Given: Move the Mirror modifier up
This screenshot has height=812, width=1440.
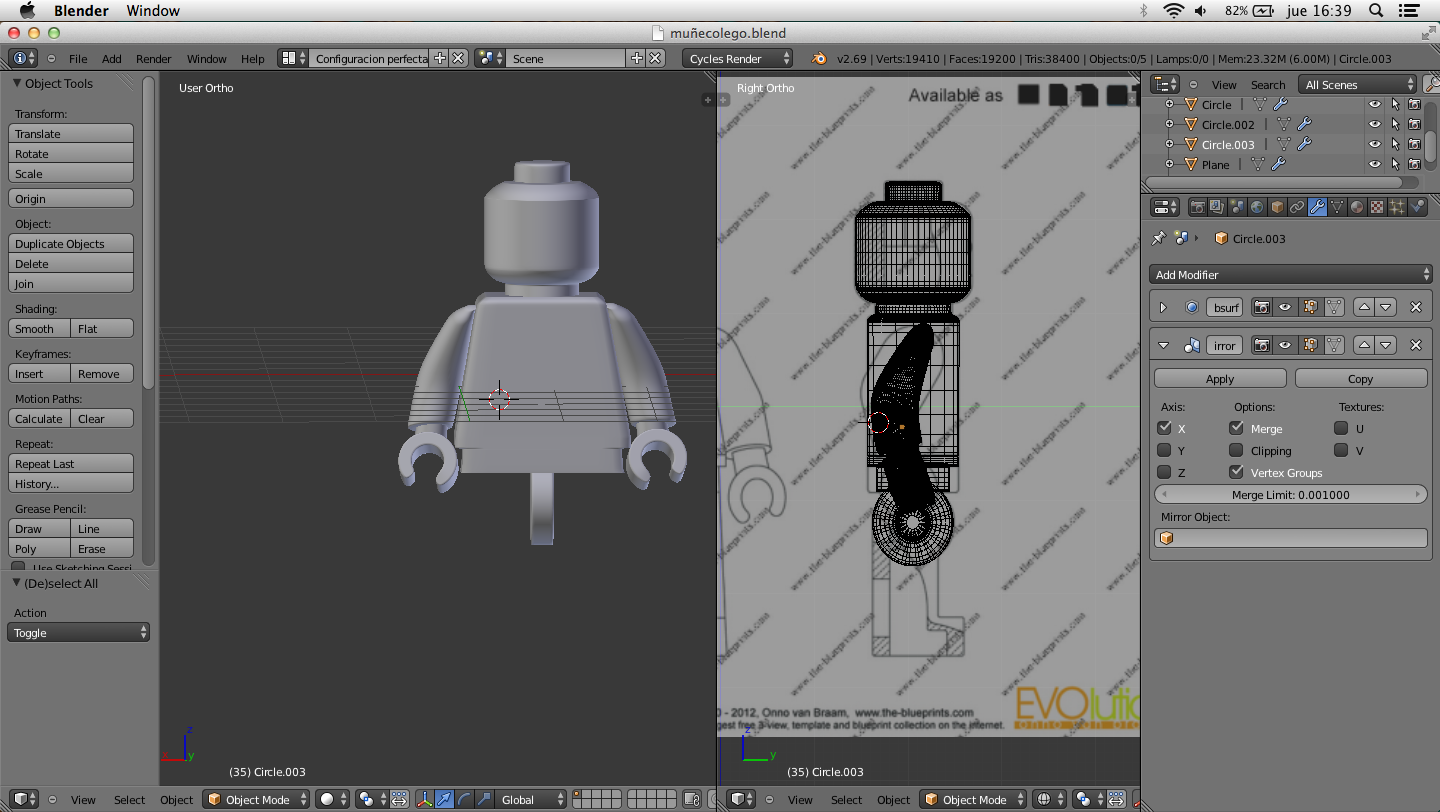Looking at the screenshot, I should (1364, 345).
